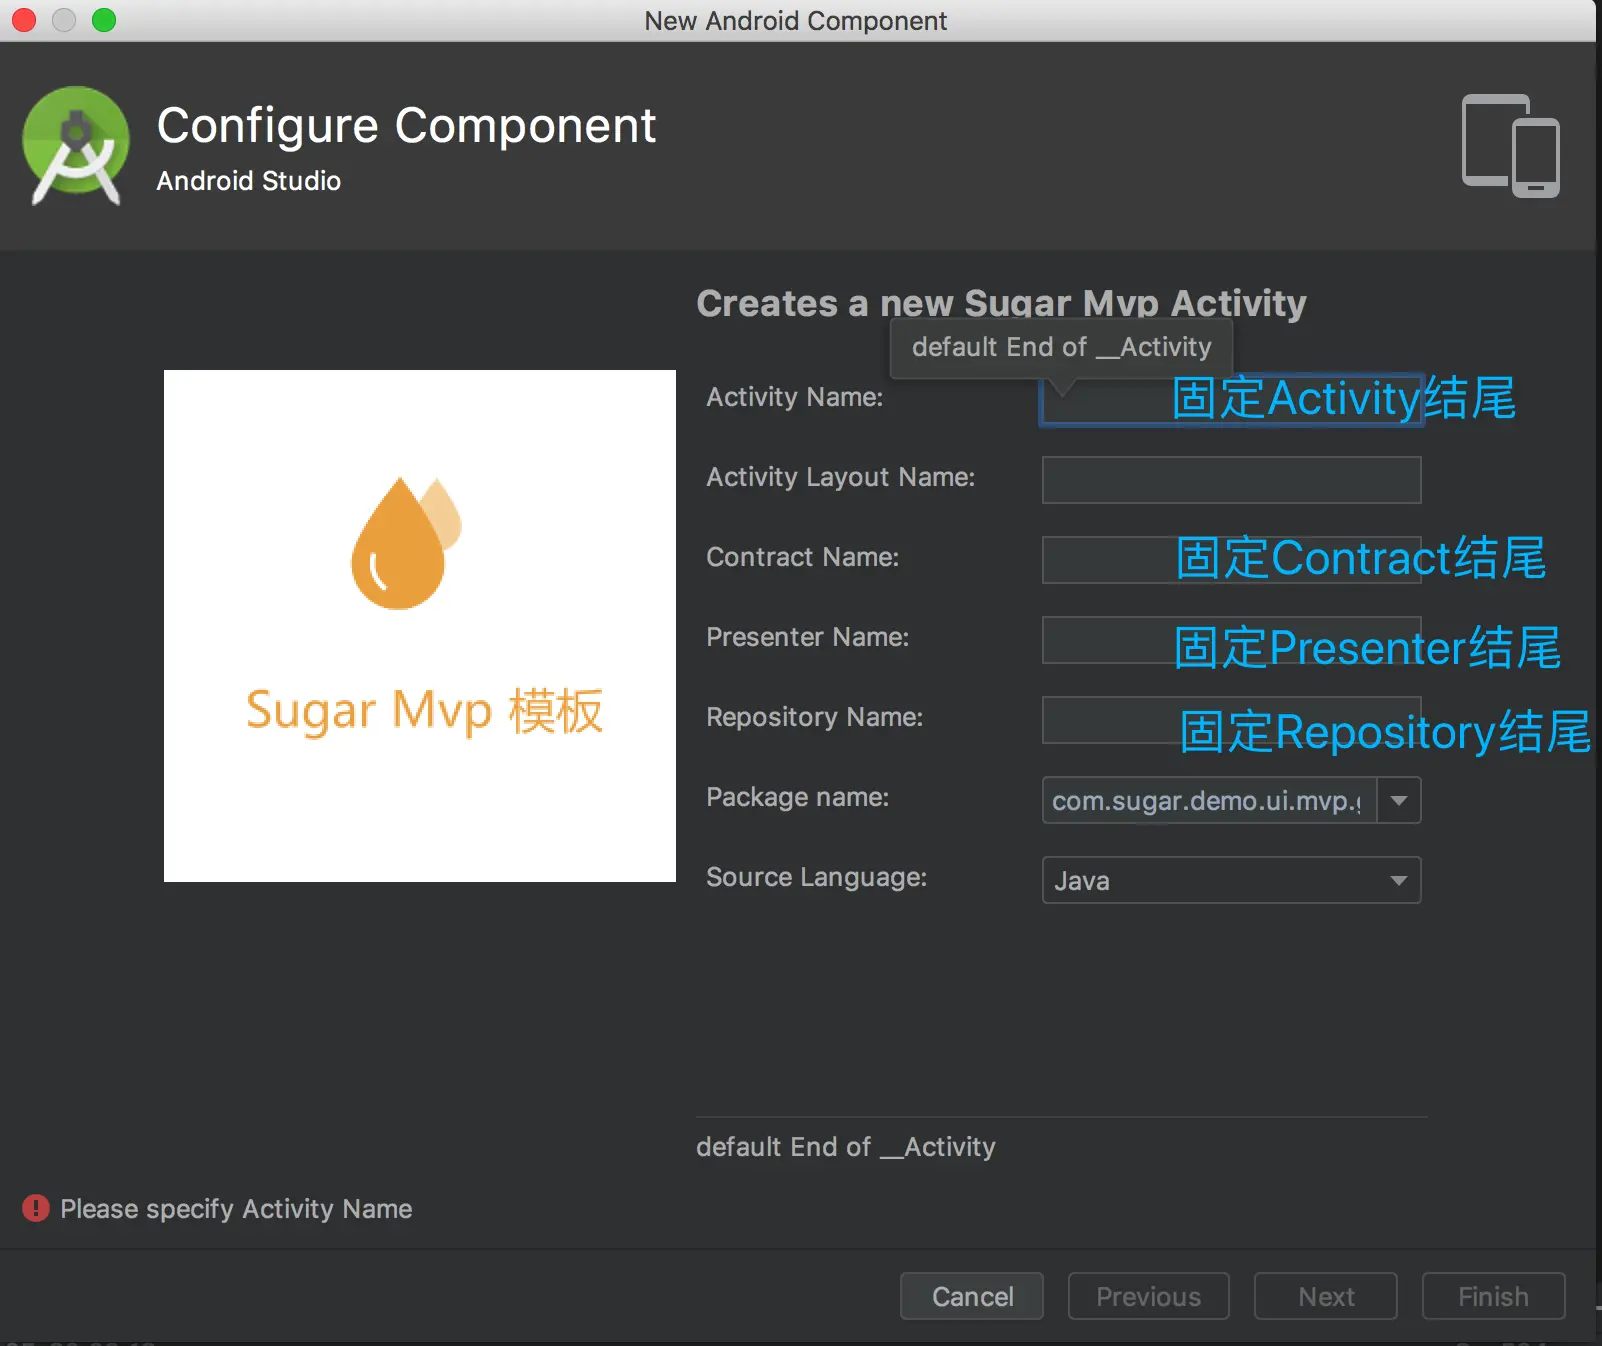Click the 'Android Studio' subtitle text
The width and height of the screenshot is (1602, 1346).
(249, 181)
